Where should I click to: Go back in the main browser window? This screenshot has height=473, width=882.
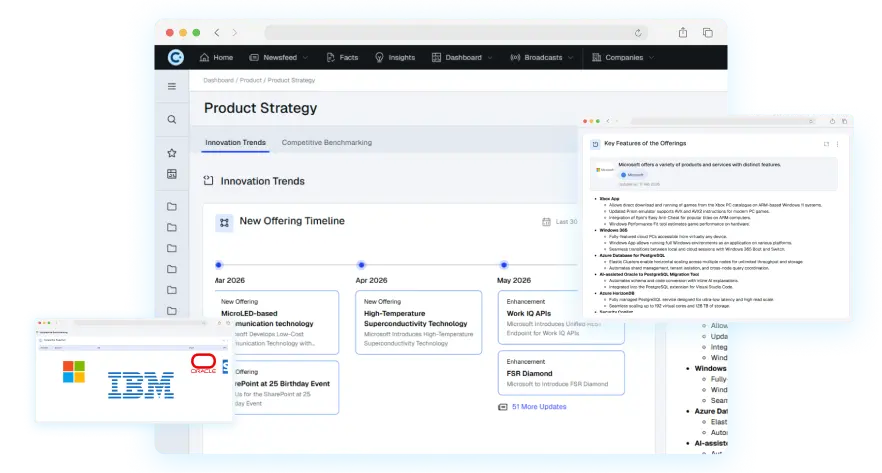(217, 33)
